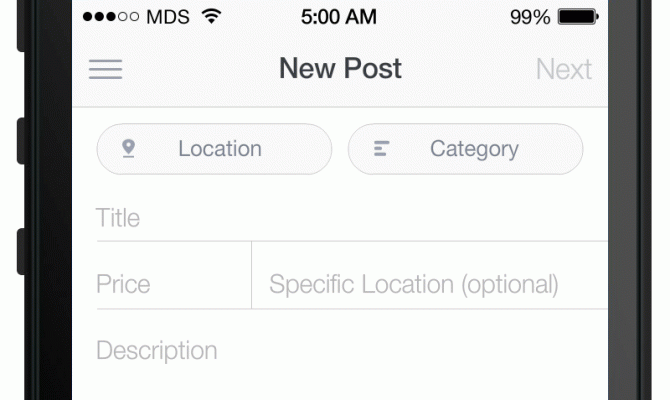Focus the Description text area
Screen dimensions: 670x400
tap(350, 351)
